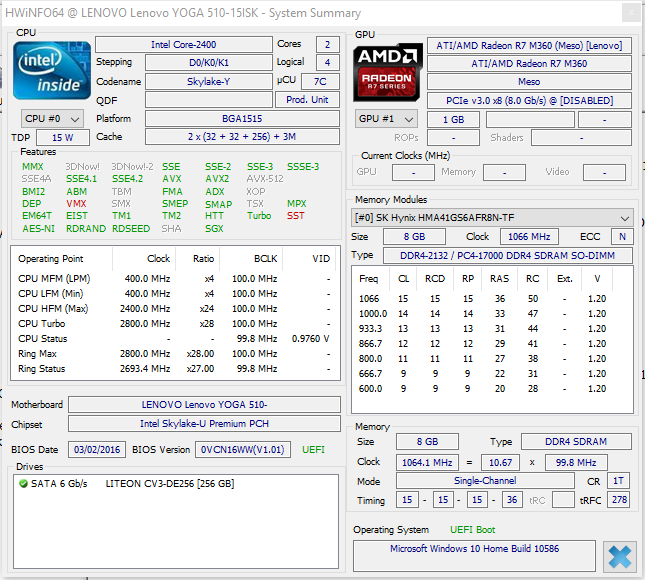This screenshot has height=580, width=645.
Task: Click the AMD Radeon R7 Series logo
Action: pyautogui.click(x=389, y=69)
